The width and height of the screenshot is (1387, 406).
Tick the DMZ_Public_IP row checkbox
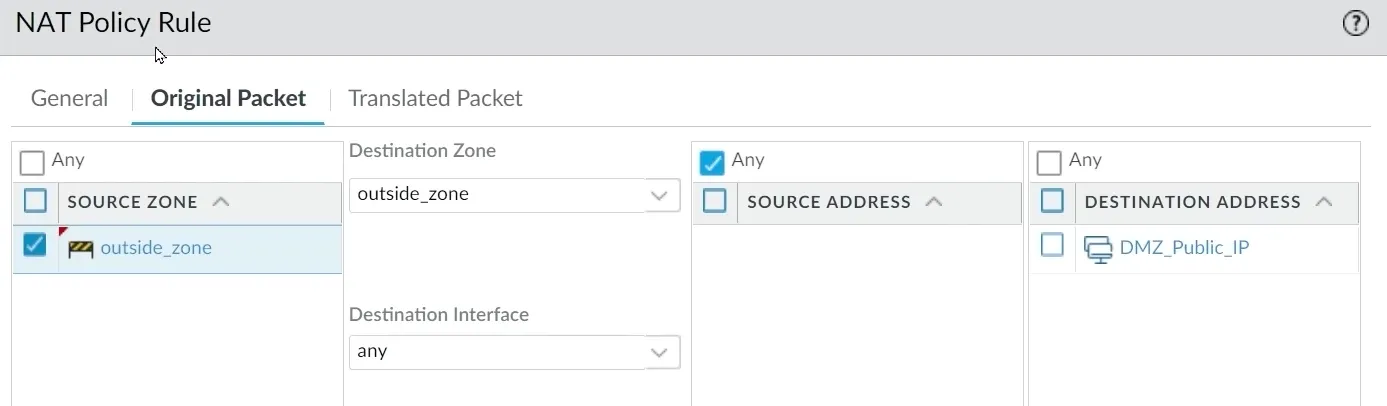pyautogui.click(x=1052, y=245)
